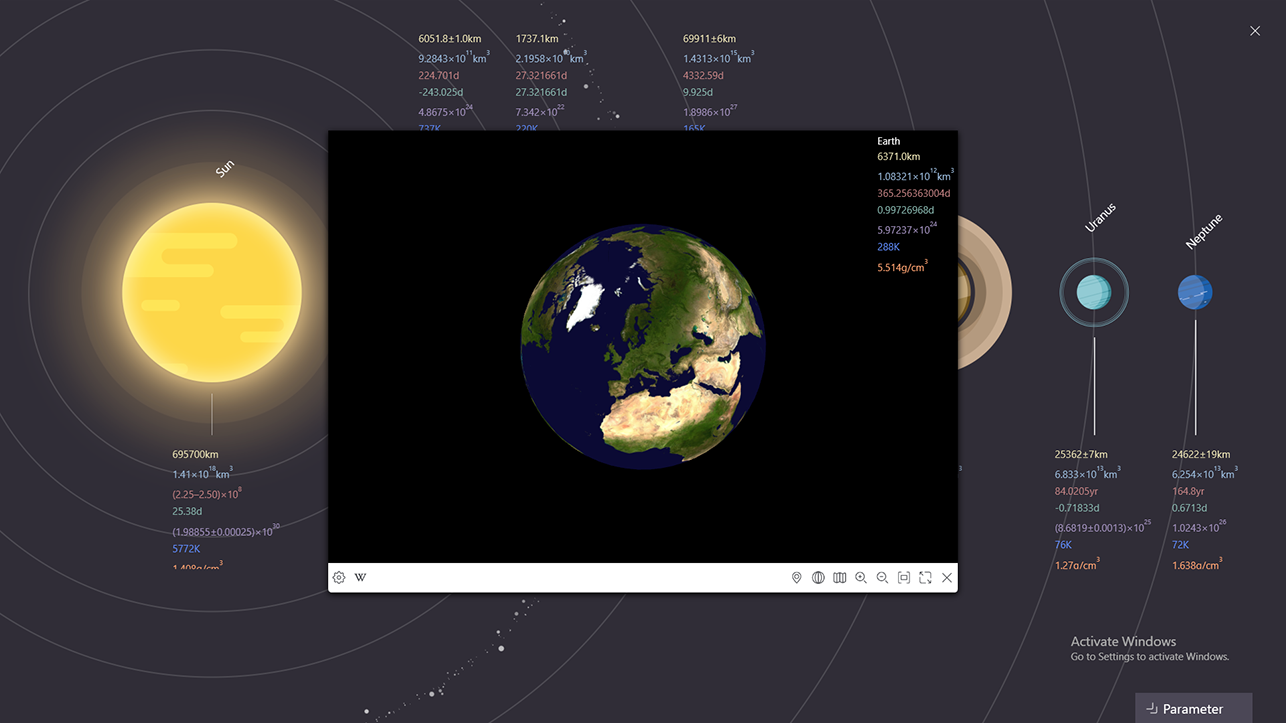Select the "9.925d" rotation value
This screenshot has width=1286, height=723.
[698, 93]
